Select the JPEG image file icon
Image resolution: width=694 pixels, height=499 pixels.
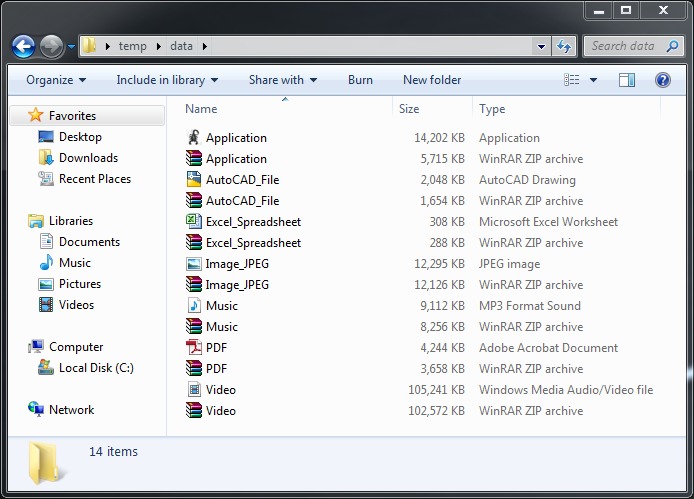(194, 264)
